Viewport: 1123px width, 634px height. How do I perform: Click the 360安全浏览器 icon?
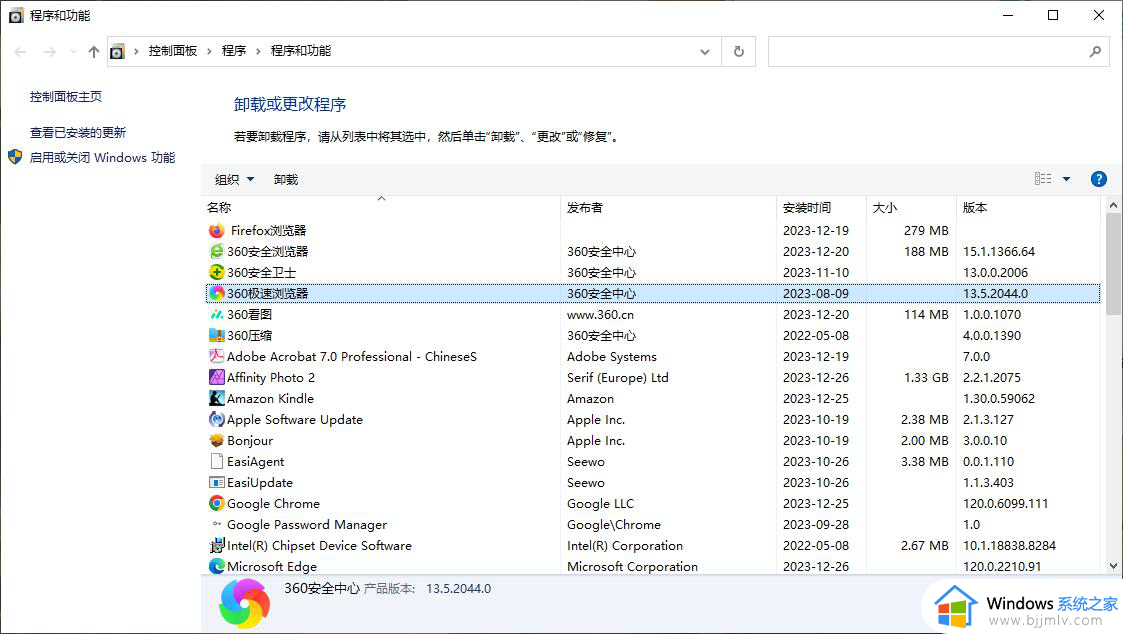pyautogui.click(x=216, y=251)
